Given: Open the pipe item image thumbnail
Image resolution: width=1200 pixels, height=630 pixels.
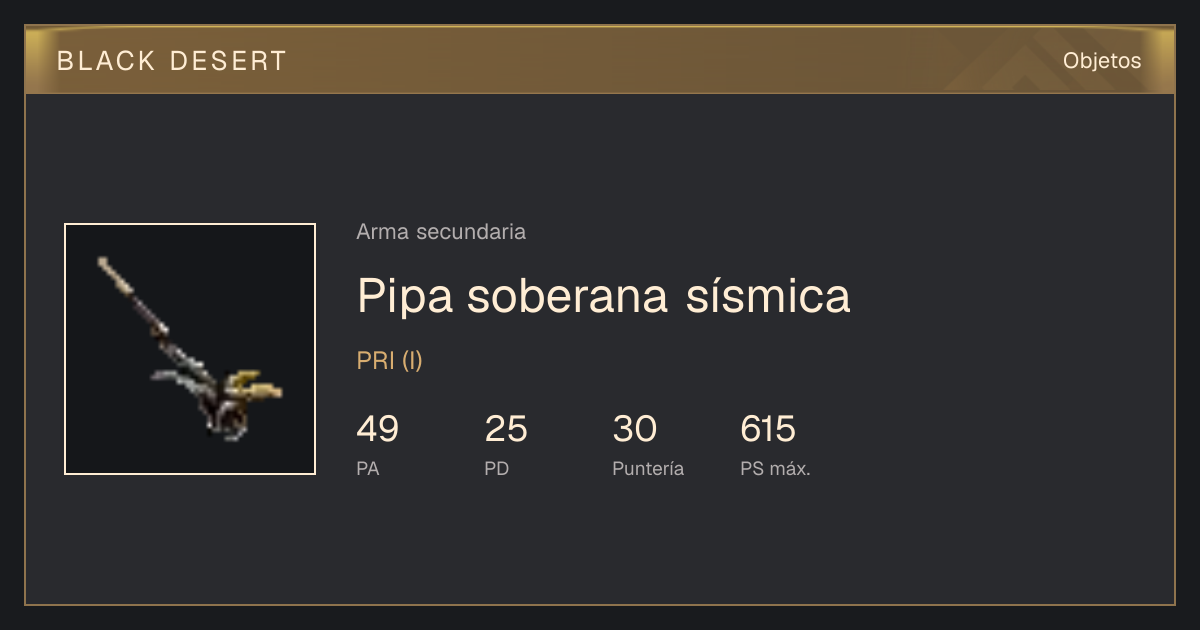Looking at the screenshot, I should pyautogui.click(x=190, y=349).
